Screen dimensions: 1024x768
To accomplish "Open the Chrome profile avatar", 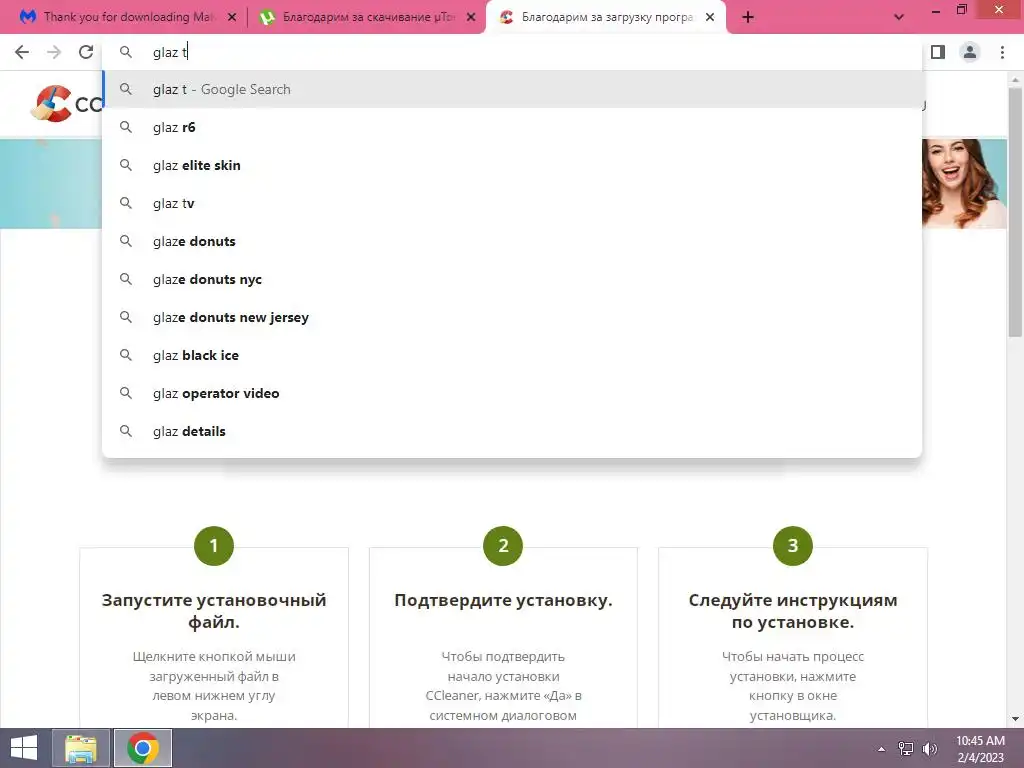I will (970, 52).
